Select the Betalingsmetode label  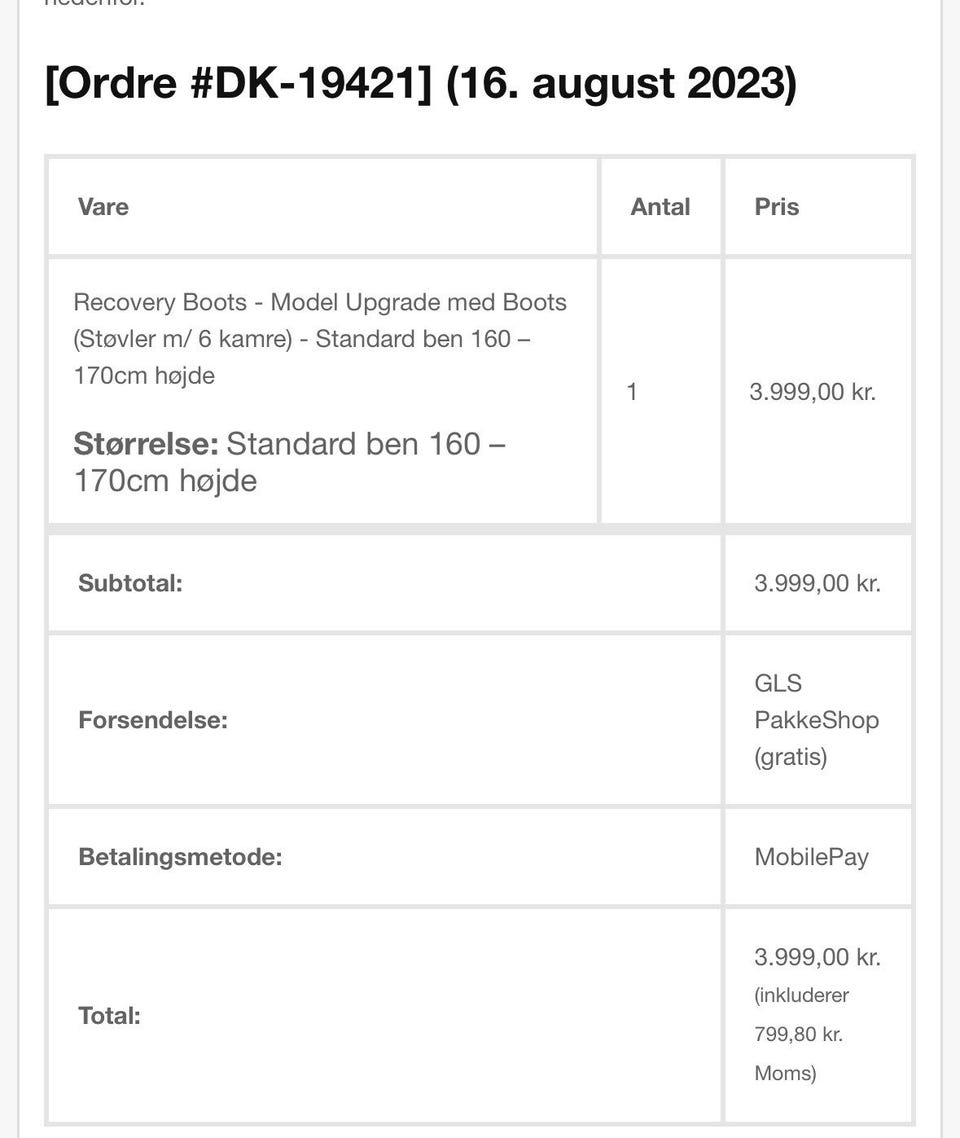180,857
